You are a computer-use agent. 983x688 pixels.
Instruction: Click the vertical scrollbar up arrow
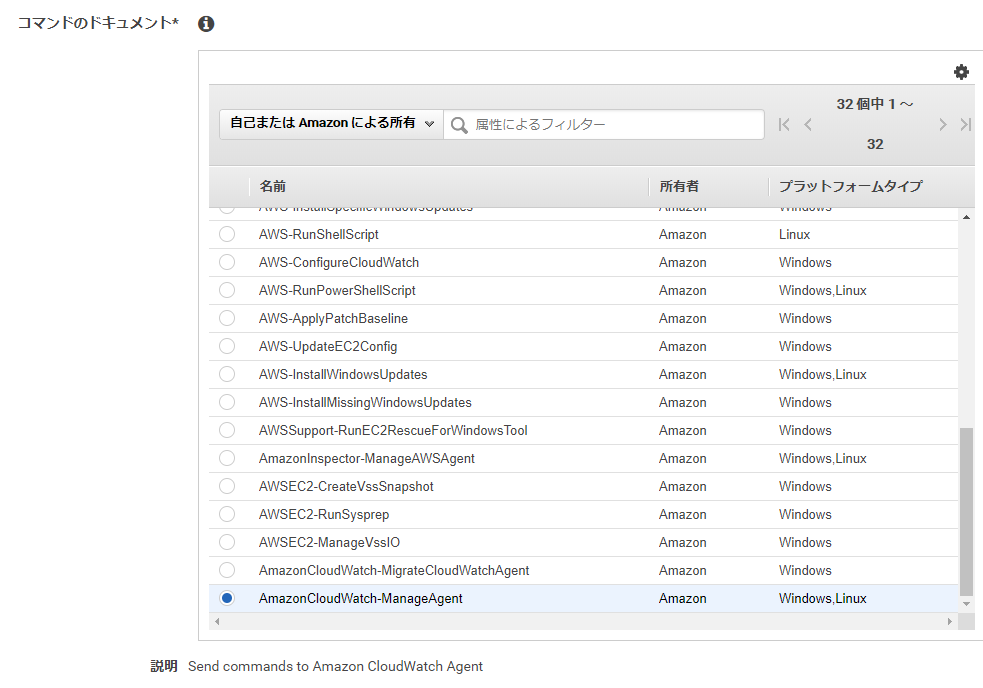[967, 217]
